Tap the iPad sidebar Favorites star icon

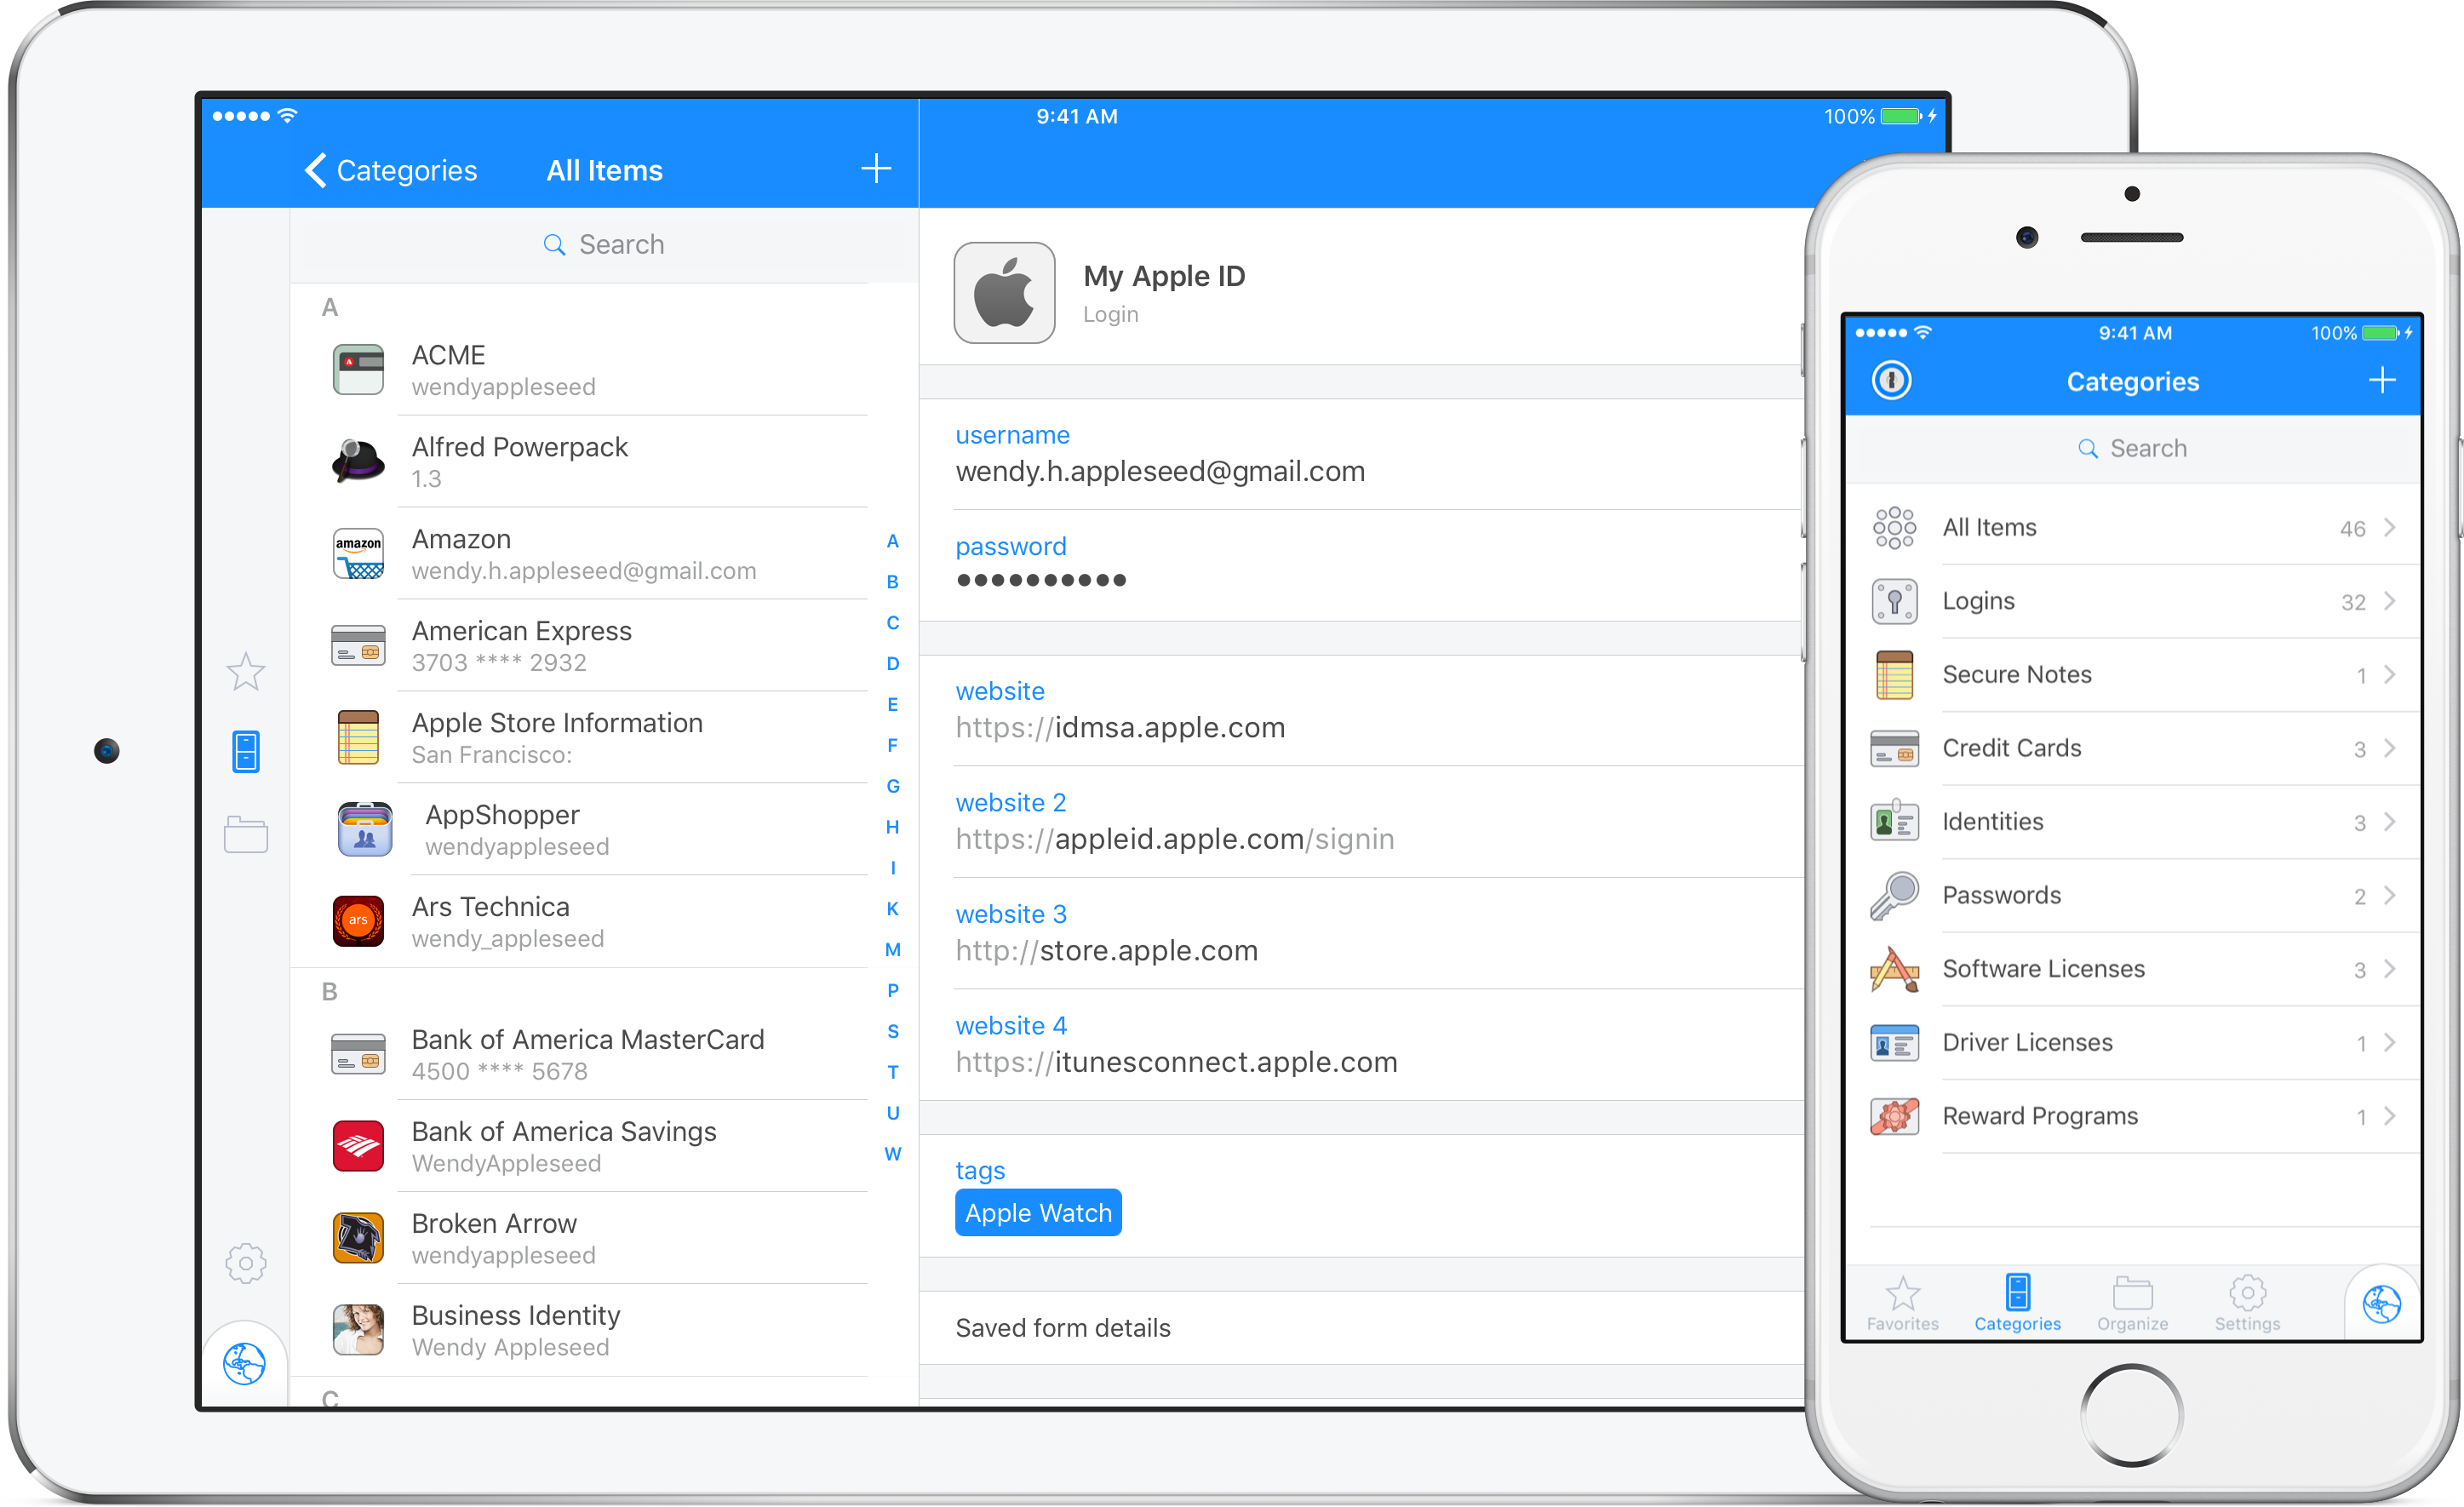(x=246, y=671)
